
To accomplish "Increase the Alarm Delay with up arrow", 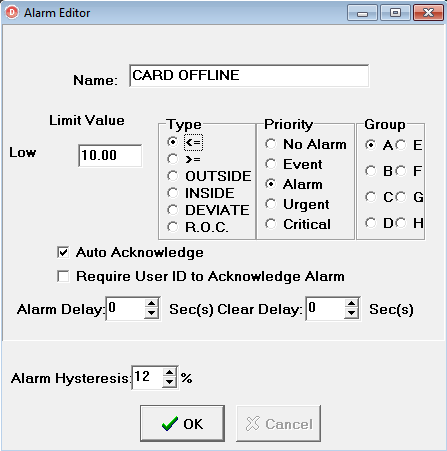I will (152, 304).
